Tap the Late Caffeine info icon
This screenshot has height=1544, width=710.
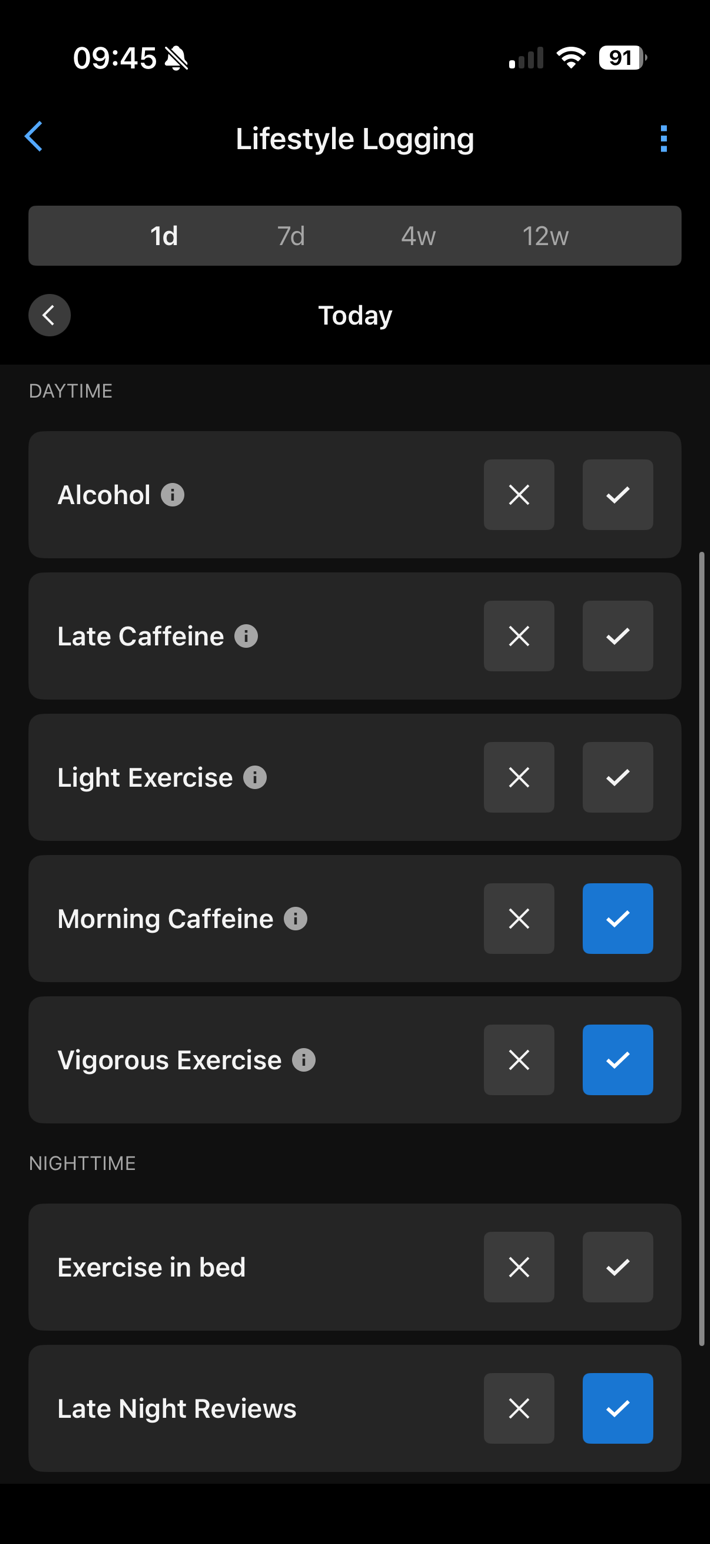click(x=246, y=636)
